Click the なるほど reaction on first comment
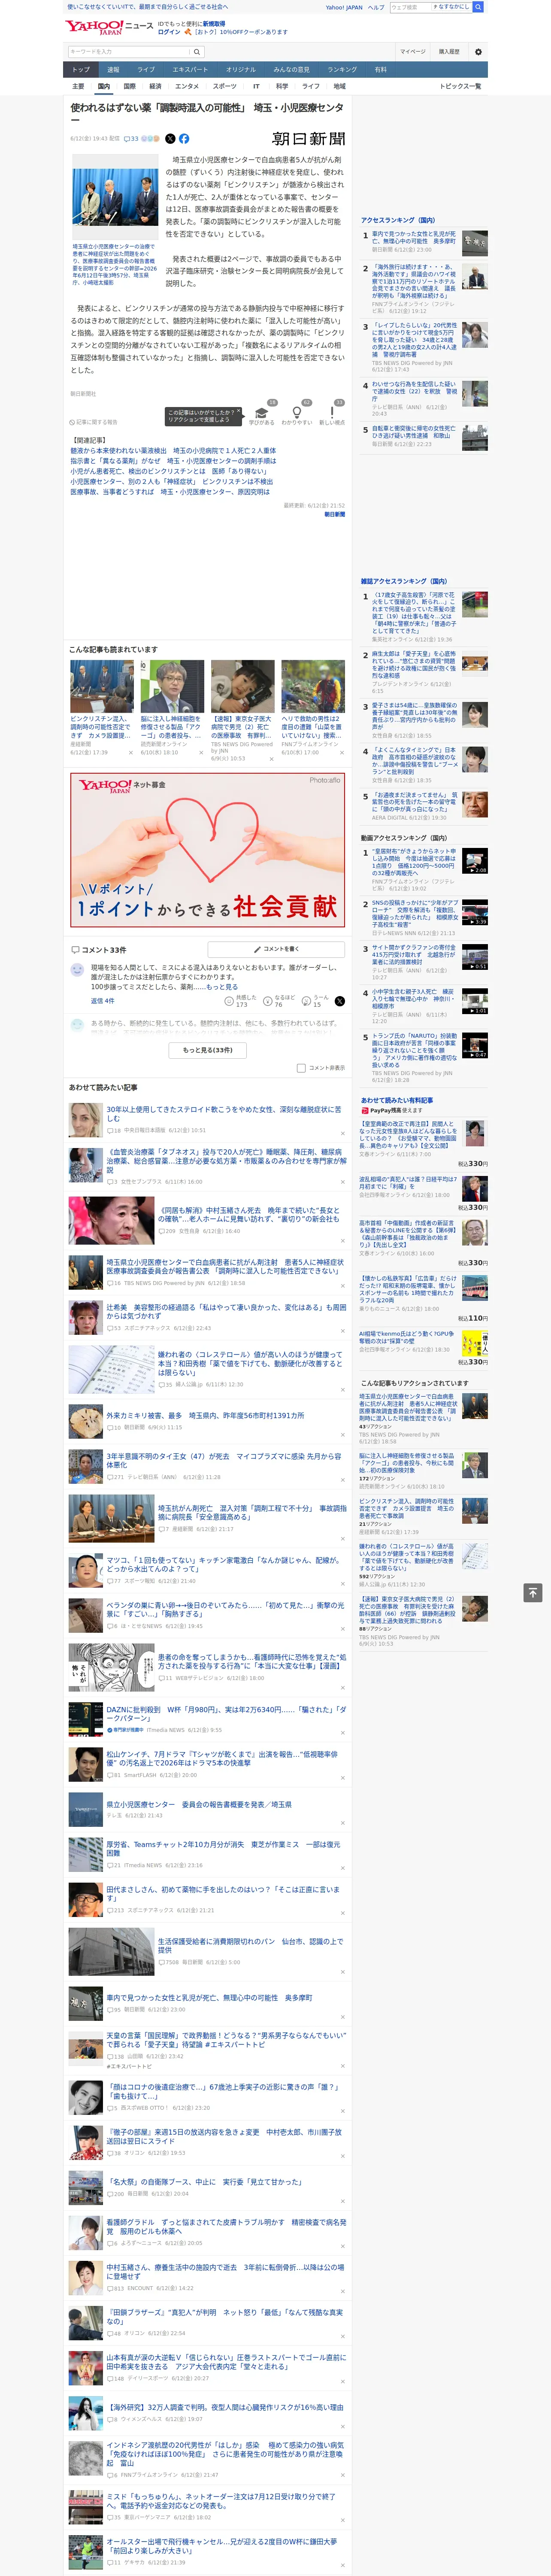The width and height of the screenshot is (551, 2576). (x=268, y=1001)
